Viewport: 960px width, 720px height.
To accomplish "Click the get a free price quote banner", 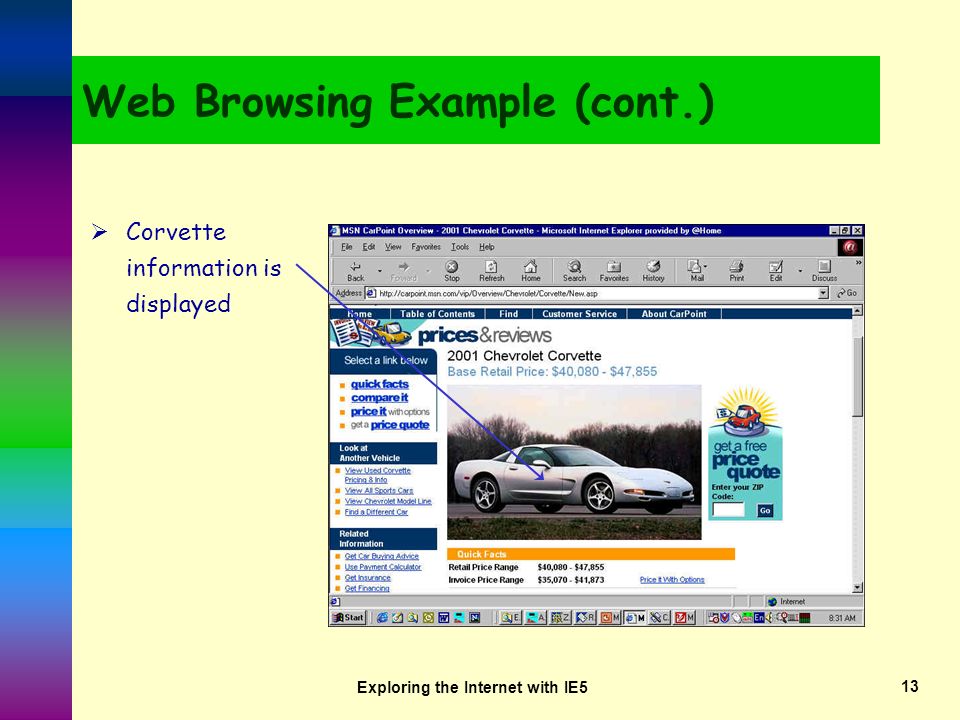I will coord(745,453).
